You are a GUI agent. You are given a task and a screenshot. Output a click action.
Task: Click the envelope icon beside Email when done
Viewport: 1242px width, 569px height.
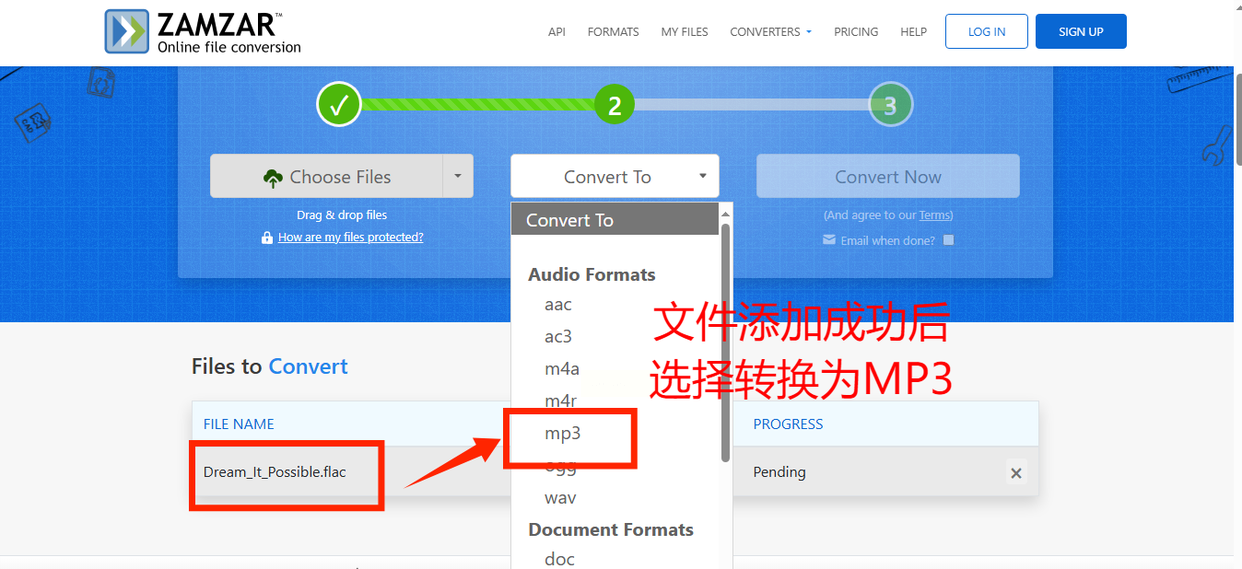click(x=829, y=240)
